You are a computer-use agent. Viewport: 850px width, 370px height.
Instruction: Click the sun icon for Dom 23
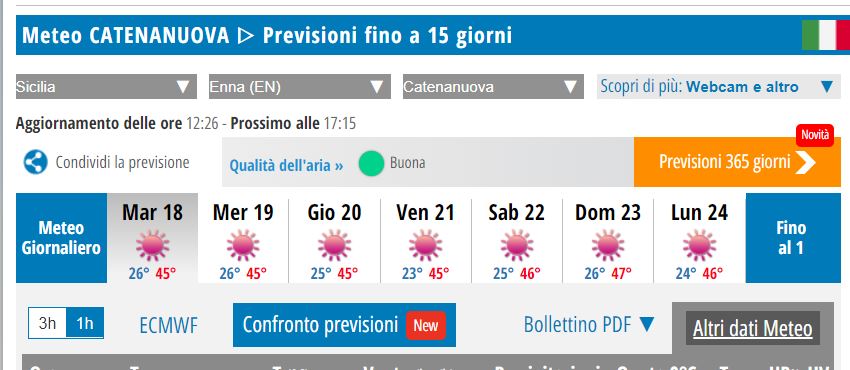pyautogui.click(x=608, y=245)
